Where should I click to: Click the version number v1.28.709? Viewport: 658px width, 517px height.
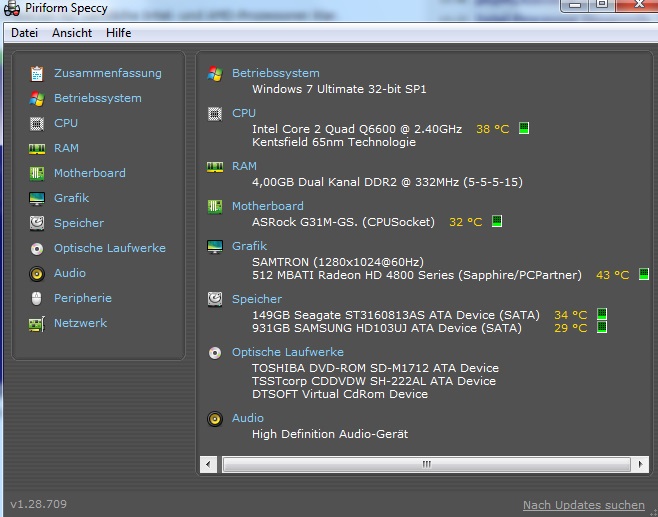(x=39, y=504)
